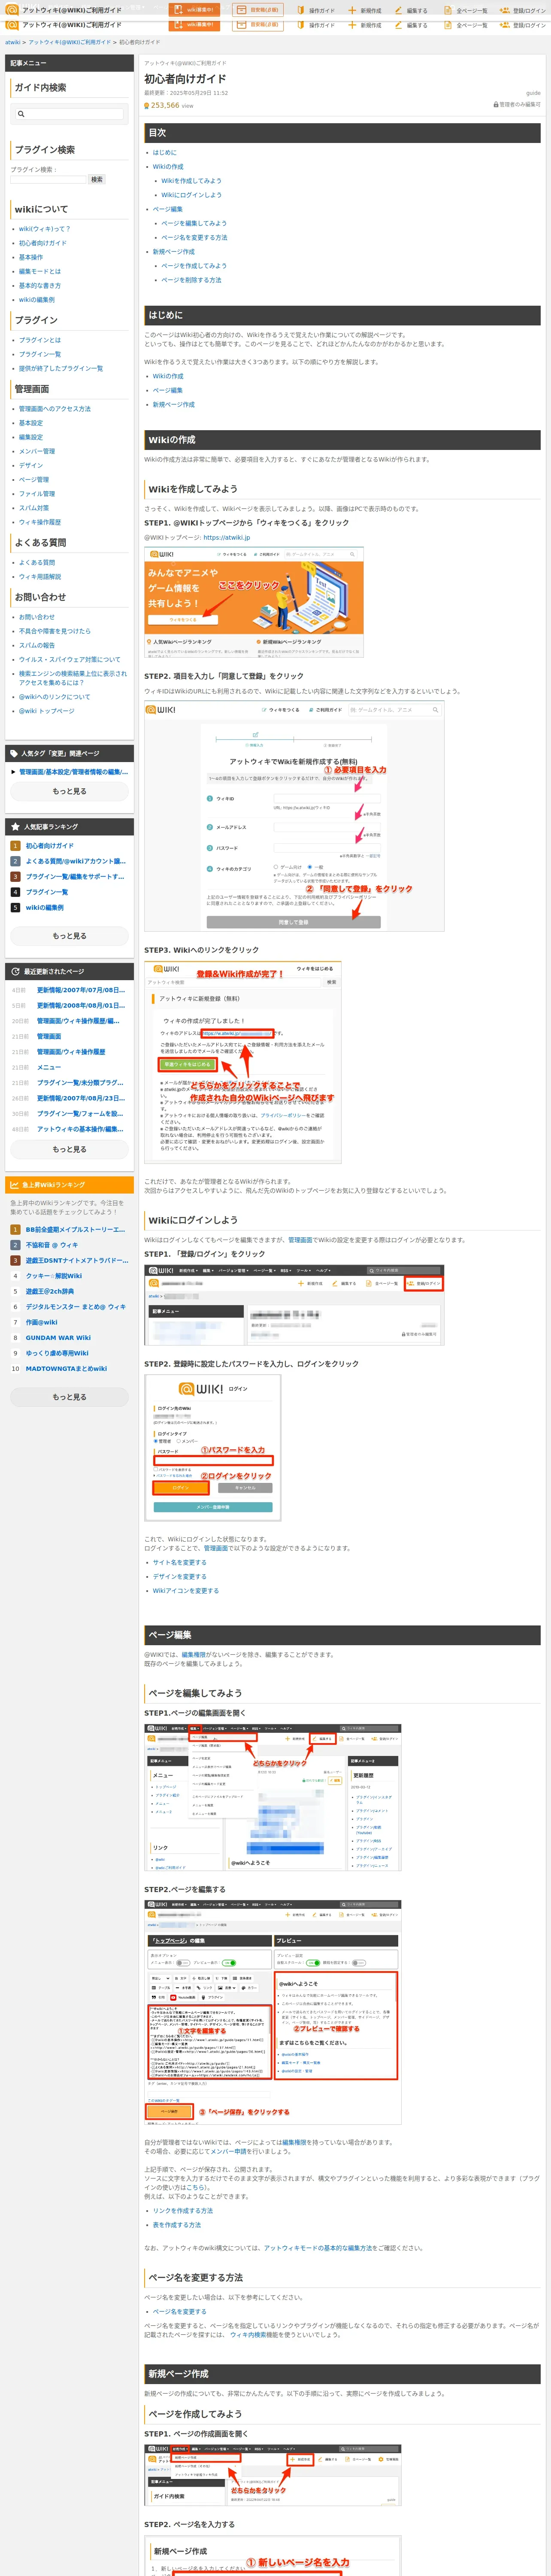Open 作画@wiki ranking link
Image resolution: width=551 pixels, height=2576 pixels.
point(42,1322)
